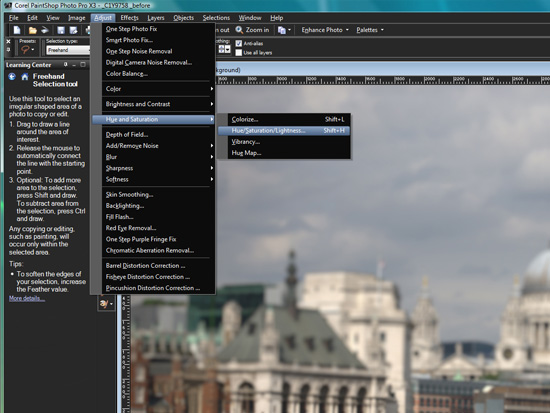Select Hue and Saturation menu entry
550x413 pixels.
(x=153, y=120)
